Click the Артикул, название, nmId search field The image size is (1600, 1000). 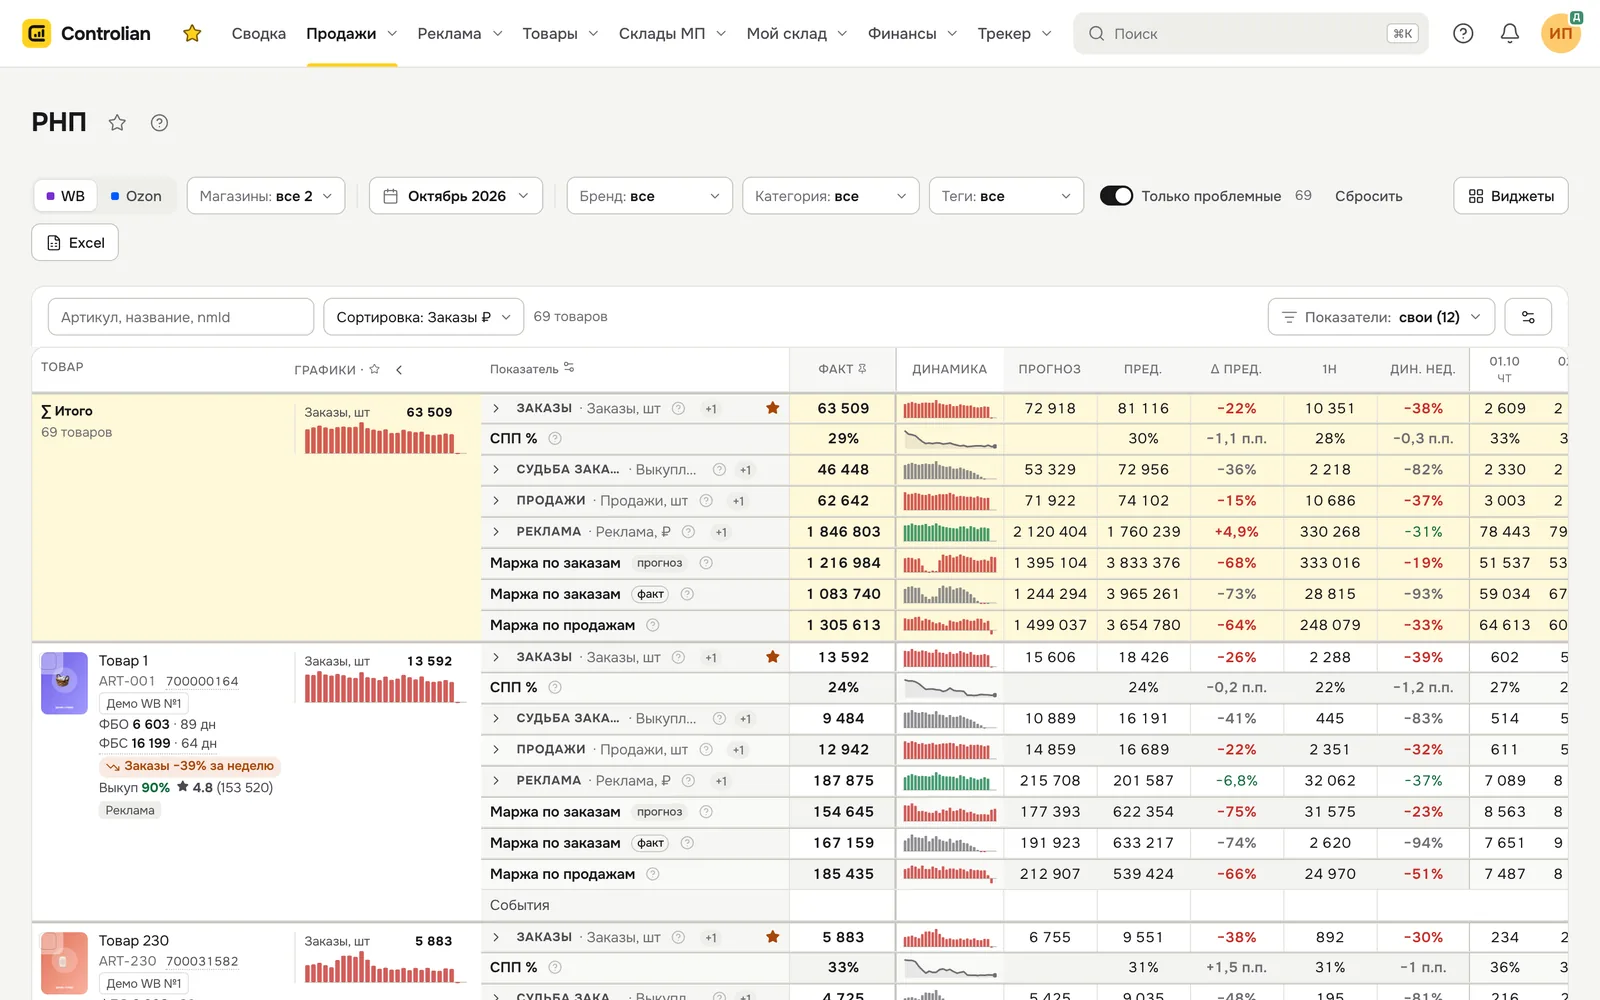[181, 317]
